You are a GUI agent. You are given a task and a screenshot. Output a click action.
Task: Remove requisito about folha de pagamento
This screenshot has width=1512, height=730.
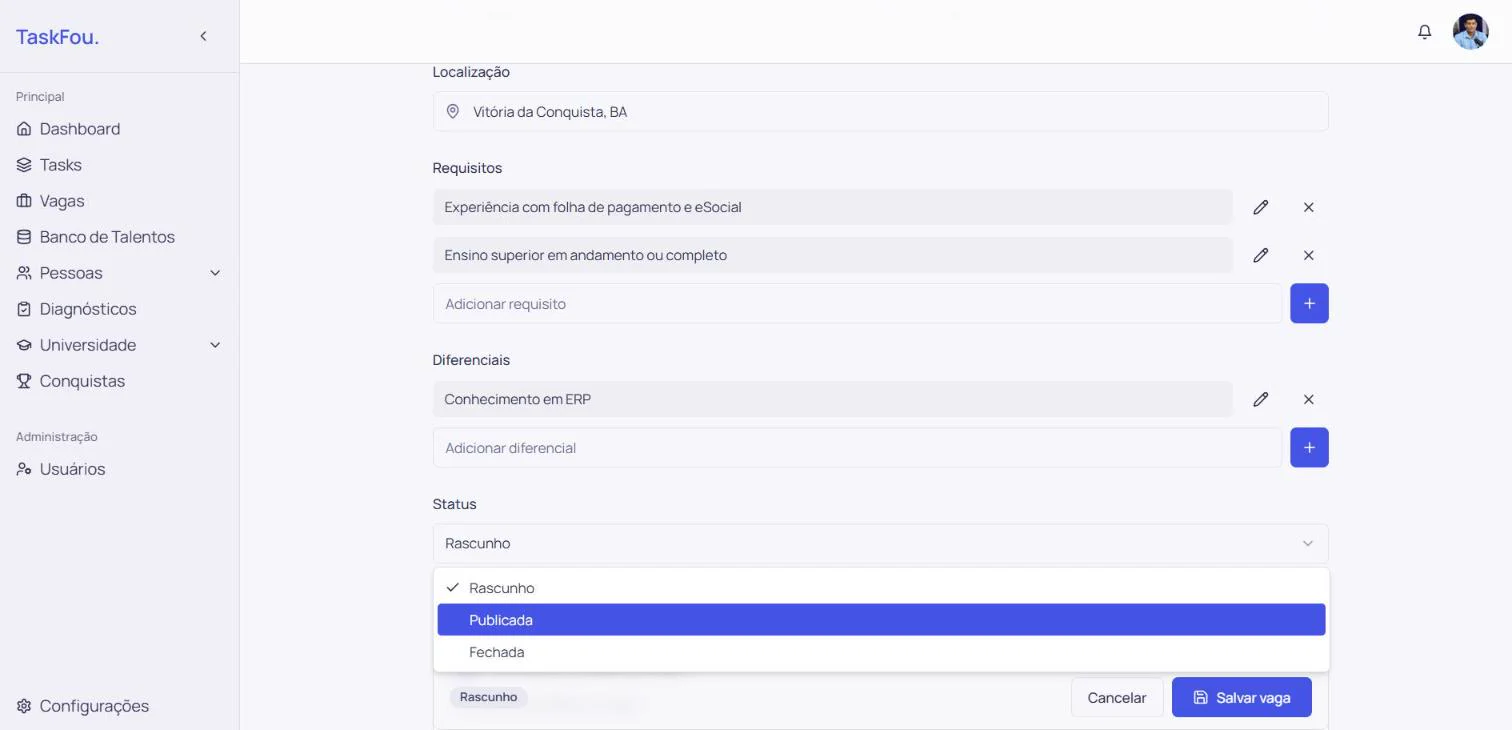[x=1308, y=207]
